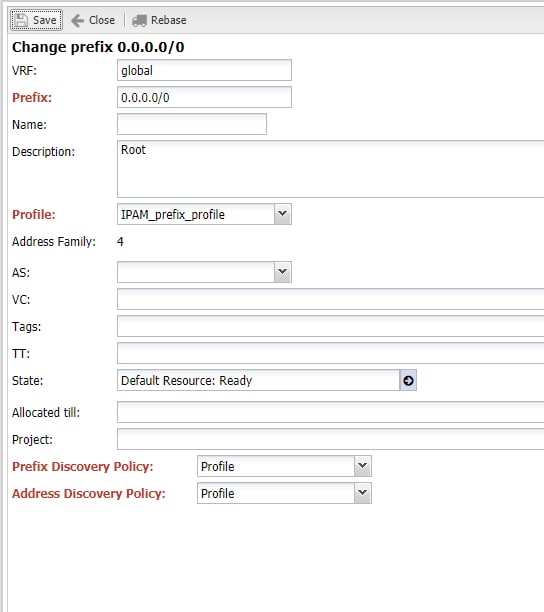Click the Description textarea containing Root
Viewport: 544px width, 612px height.
point(331,169)
